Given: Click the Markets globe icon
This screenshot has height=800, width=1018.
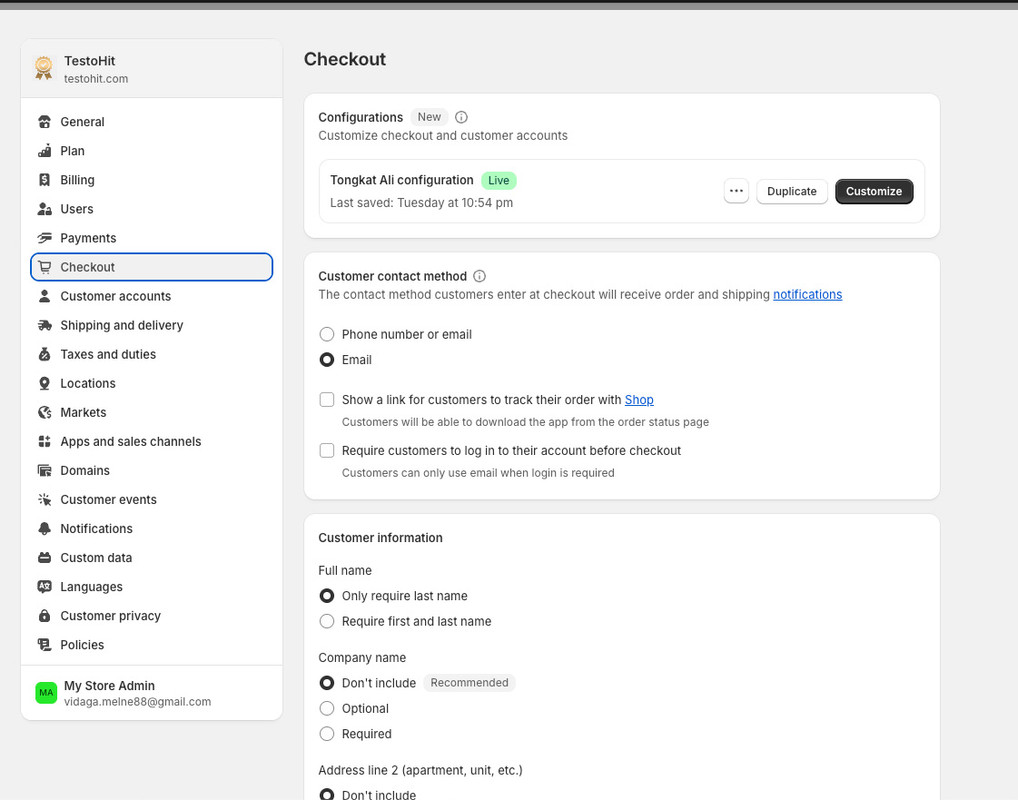Looking at the screenshot, I should [44, 412].
